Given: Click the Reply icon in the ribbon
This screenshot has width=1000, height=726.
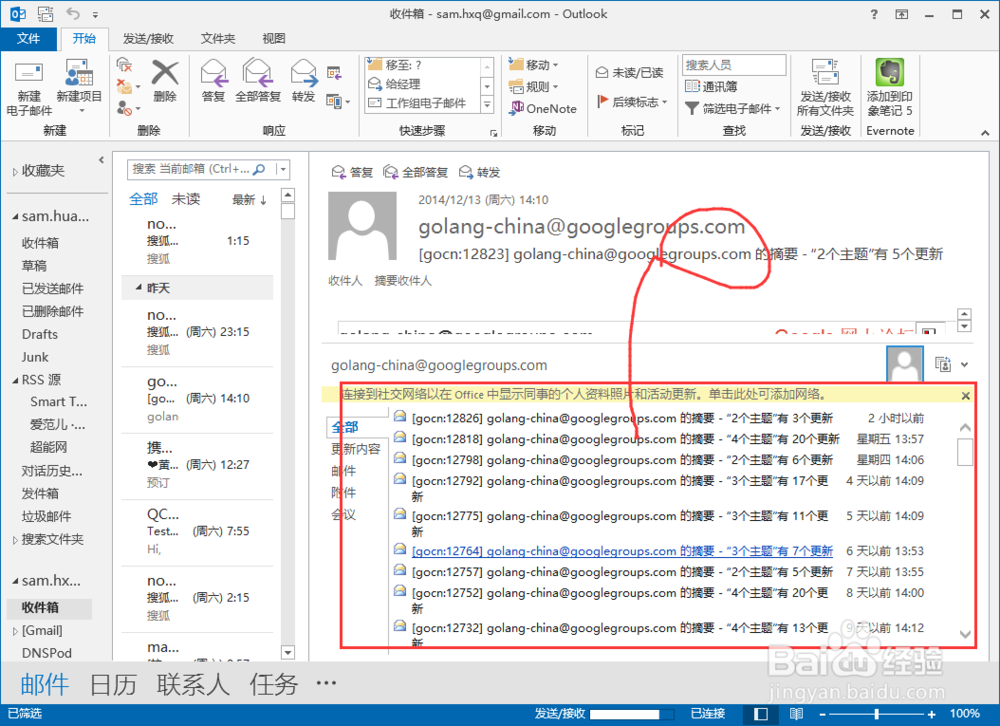Looking at the screenshot, I should (213, 81).
